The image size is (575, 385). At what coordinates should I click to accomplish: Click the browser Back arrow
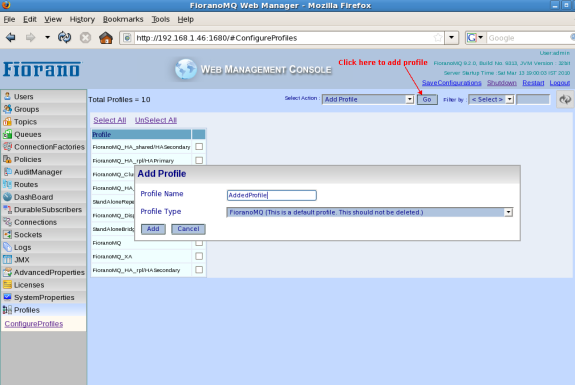pos(11,37)
